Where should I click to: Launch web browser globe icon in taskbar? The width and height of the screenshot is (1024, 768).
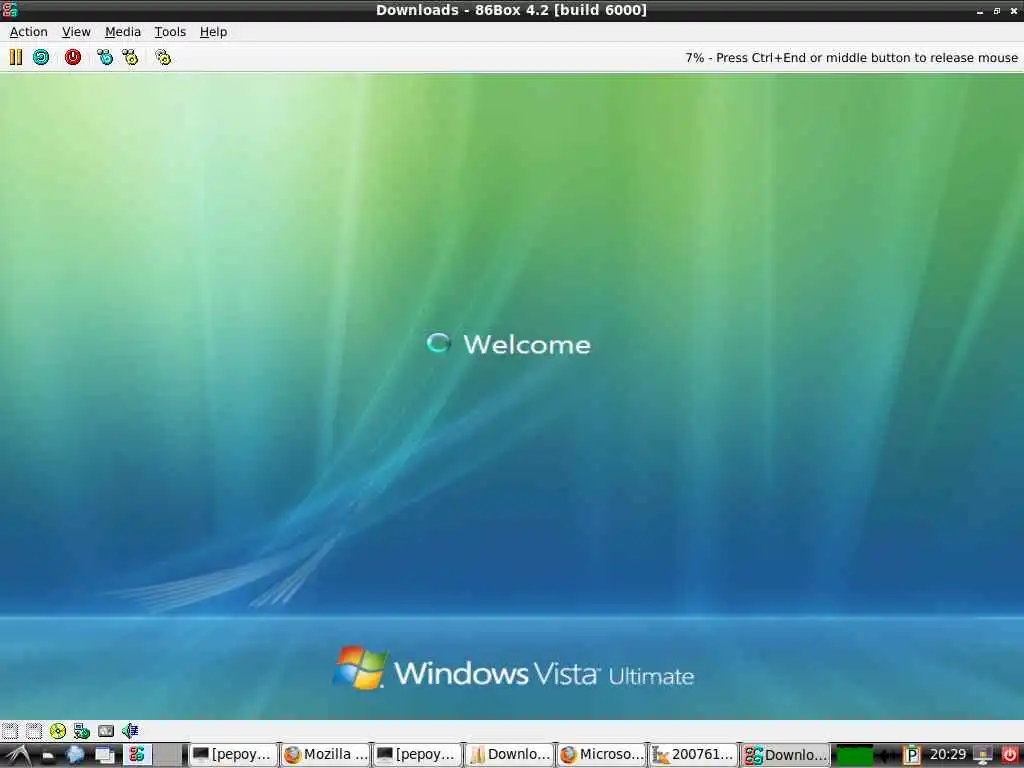tap(75, 755)
